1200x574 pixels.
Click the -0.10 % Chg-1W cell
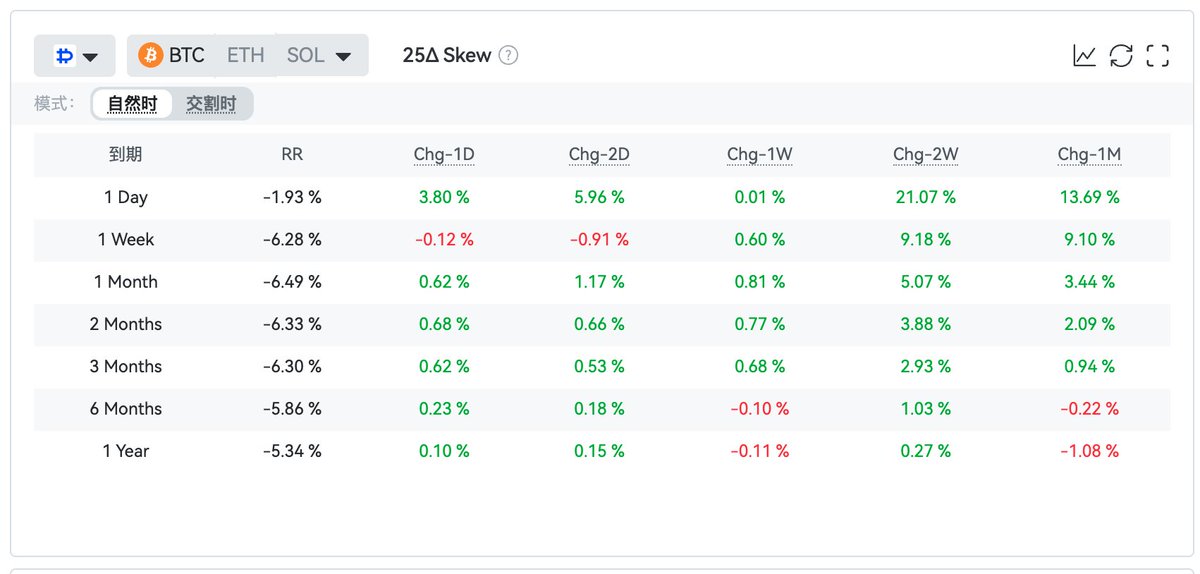pyautogui.click(x=759, y=409)
